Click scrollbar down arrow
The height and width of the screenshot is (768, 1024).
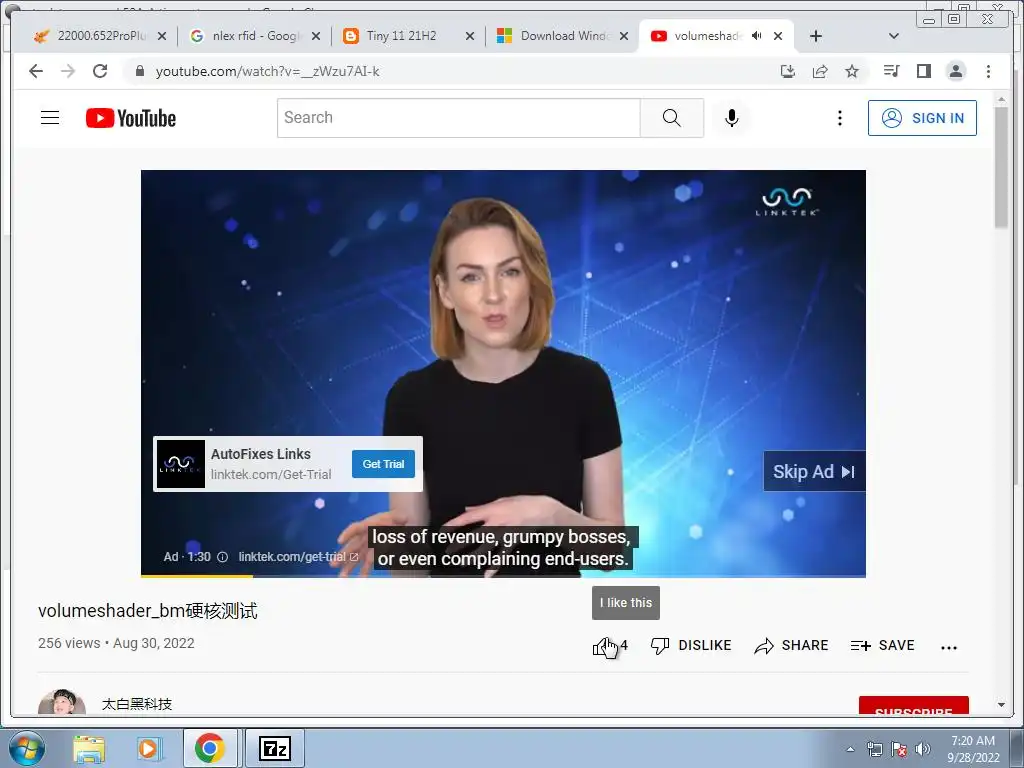[x=1001, y=705]
